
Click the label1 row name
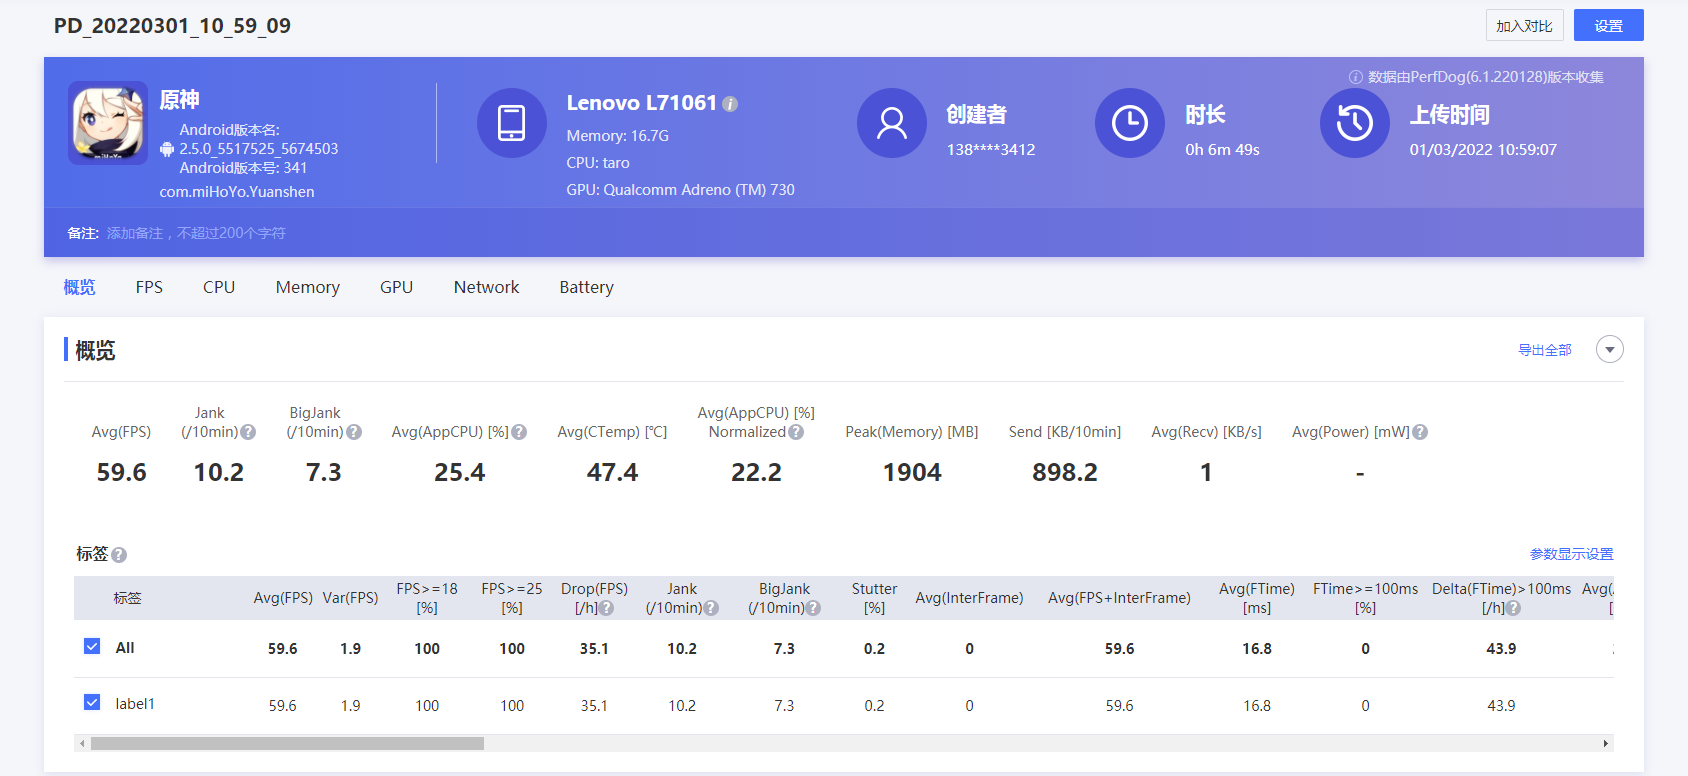pos(135,704)
